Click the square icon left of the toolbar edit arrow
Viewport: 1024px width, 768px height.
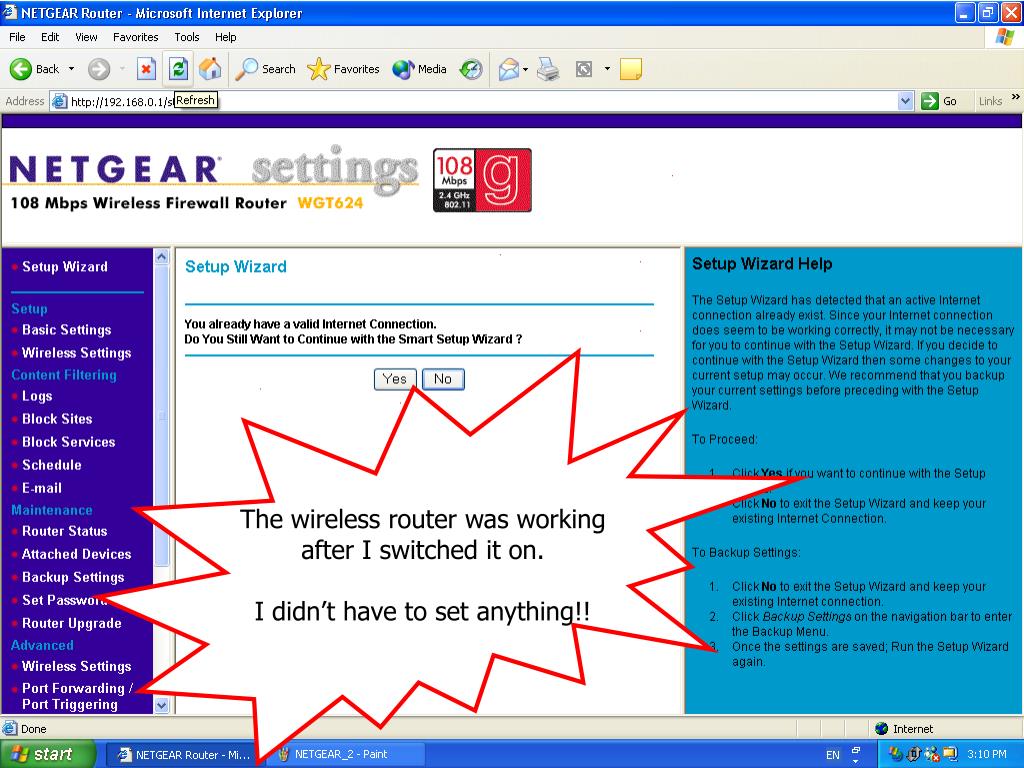(584, 69)
